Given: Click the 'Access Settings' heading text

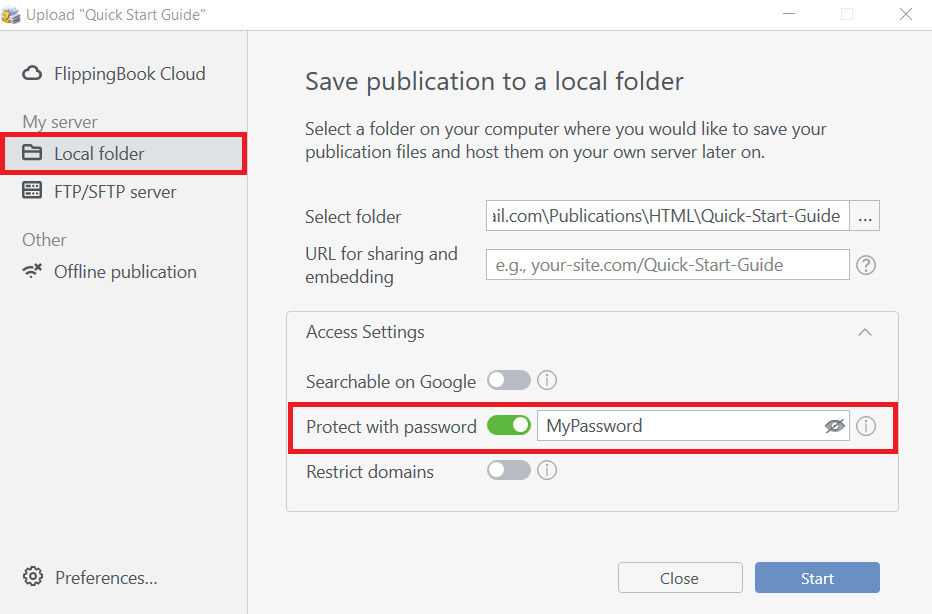Looking at the screenshot, I should [x=365, y=332].
